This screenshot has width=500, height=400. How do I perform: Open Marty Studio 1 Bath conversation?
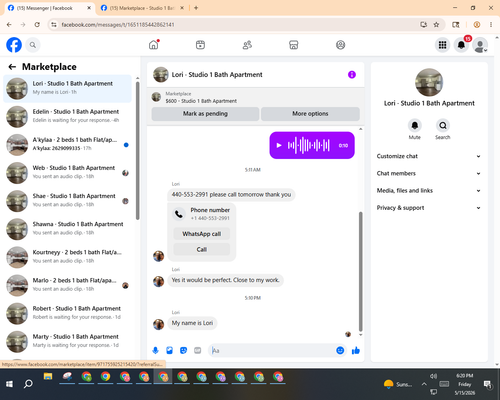[x=67, y=341]
